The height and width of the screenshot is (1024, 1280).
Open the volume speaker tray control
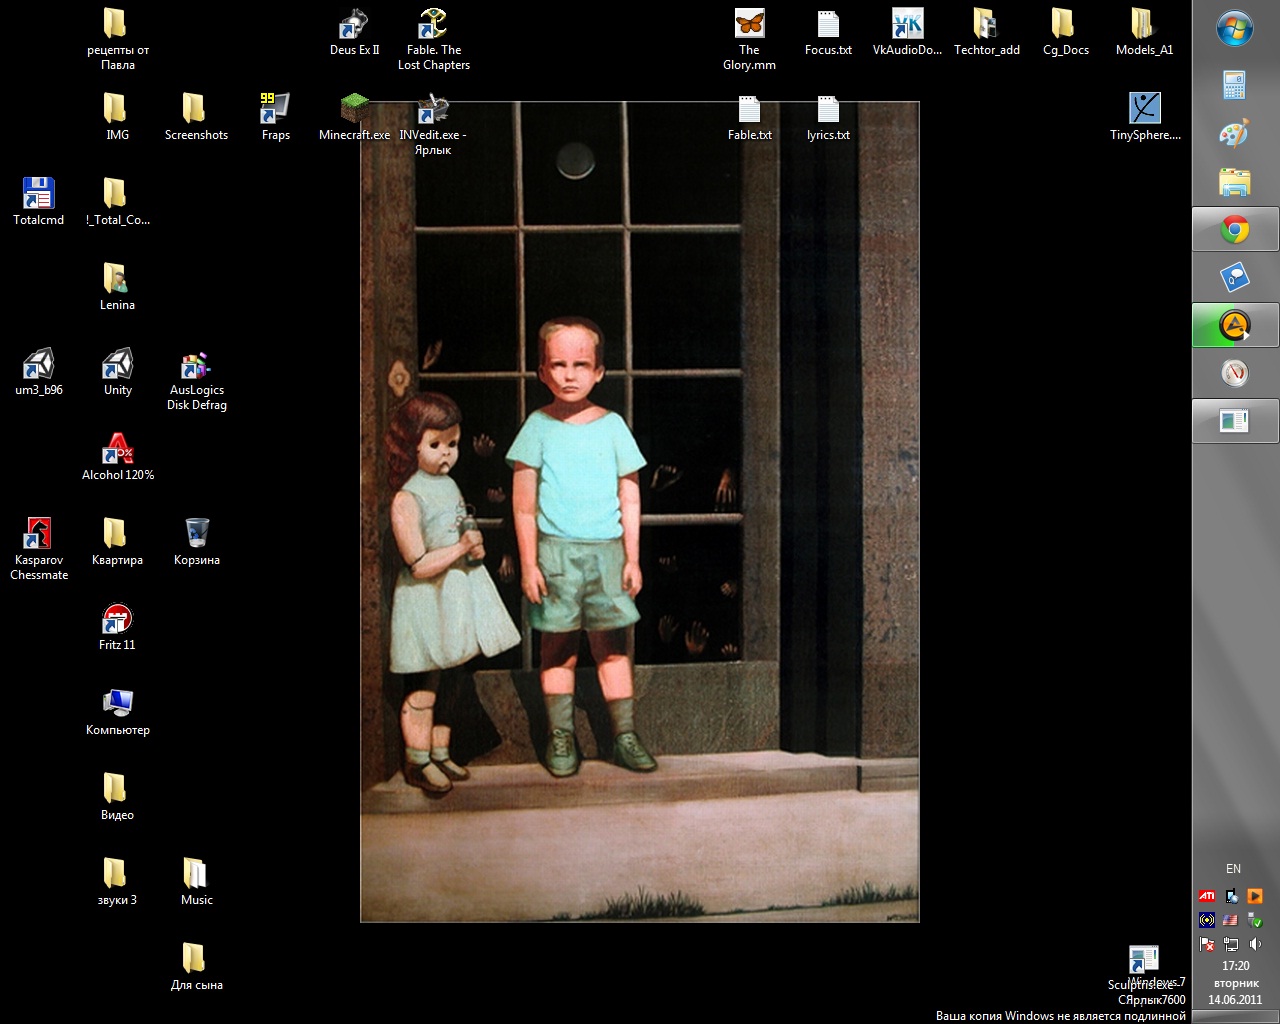(x=1255, y=944)
